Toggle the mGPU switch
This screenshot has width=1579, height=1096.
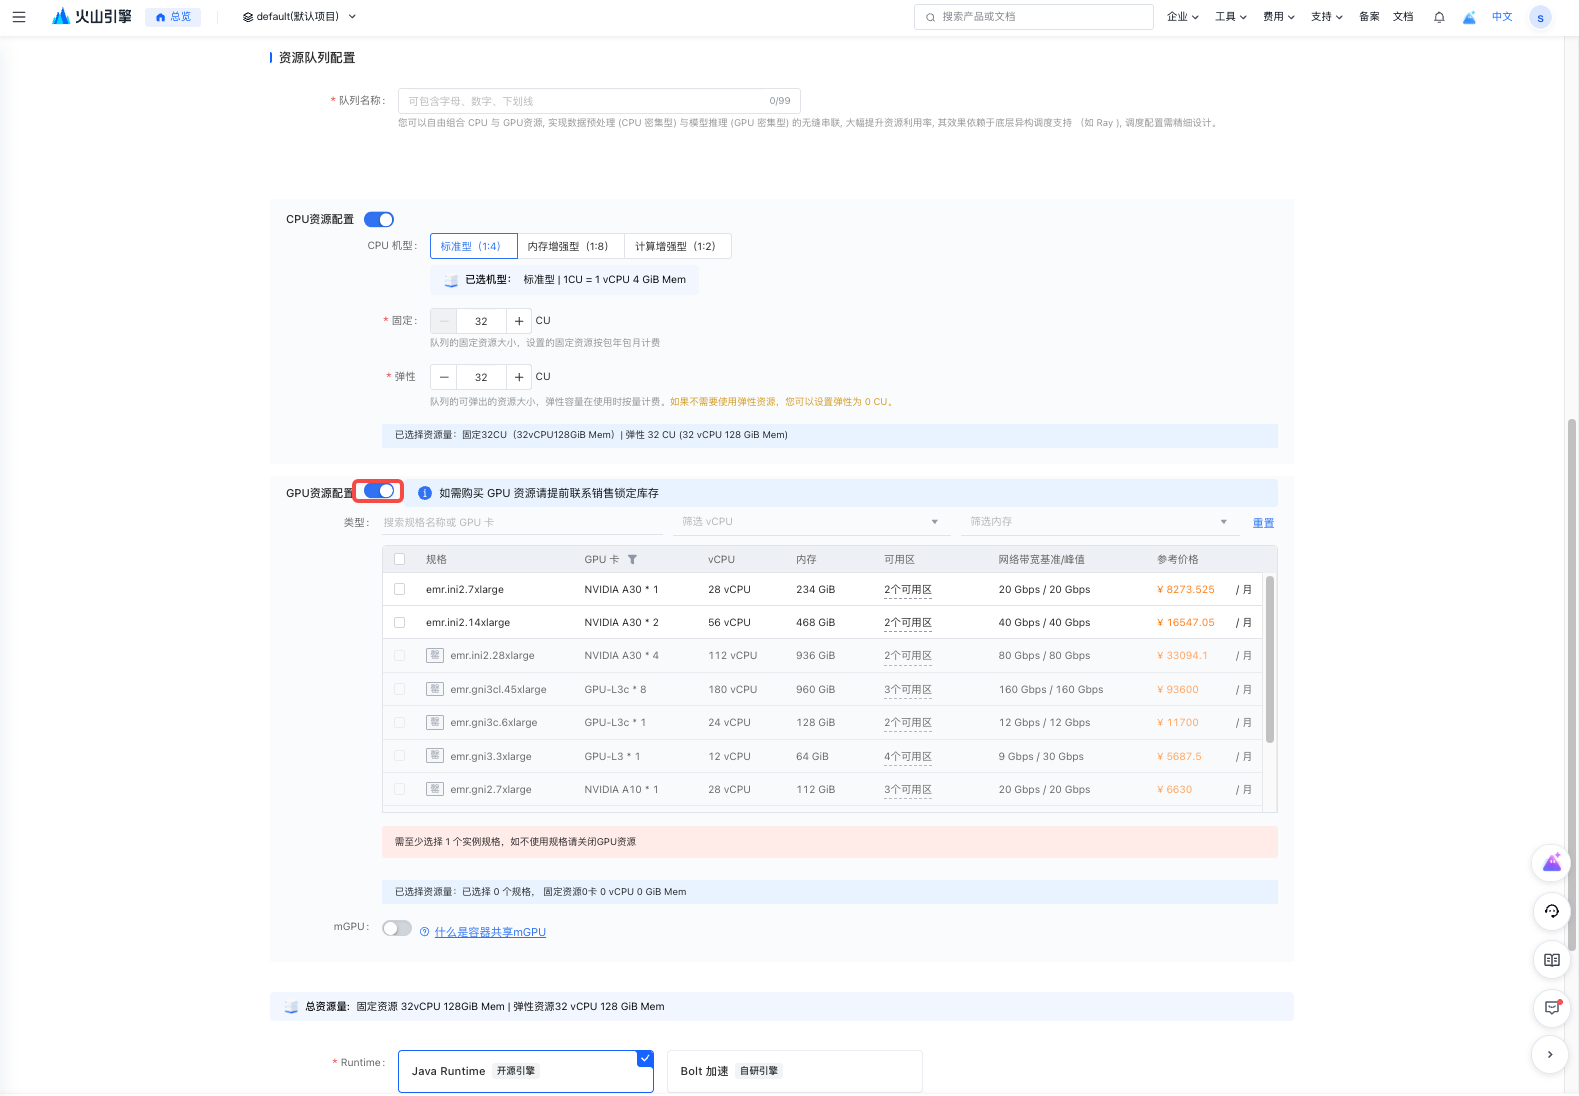[397, 928]
